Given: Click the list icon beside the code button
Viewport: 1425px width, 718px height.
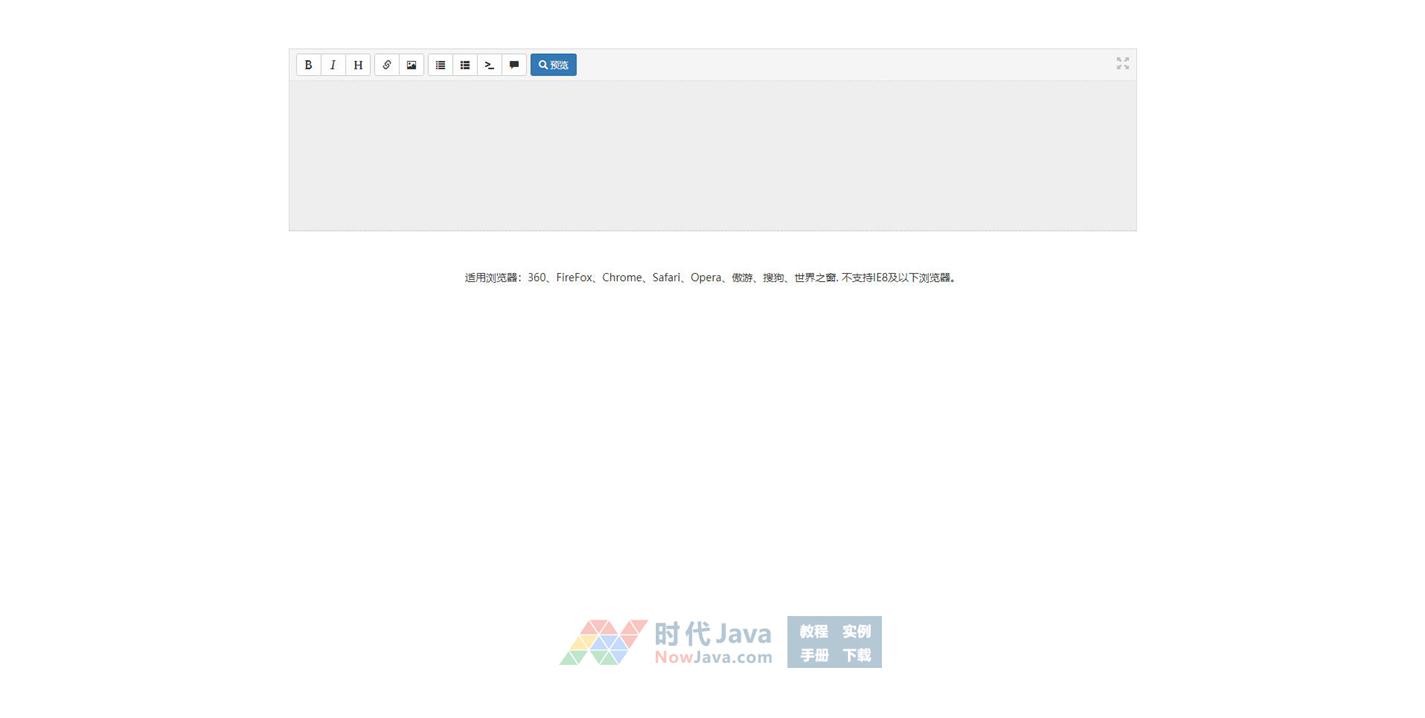Looking at the screenshot, I should [465, 65].
